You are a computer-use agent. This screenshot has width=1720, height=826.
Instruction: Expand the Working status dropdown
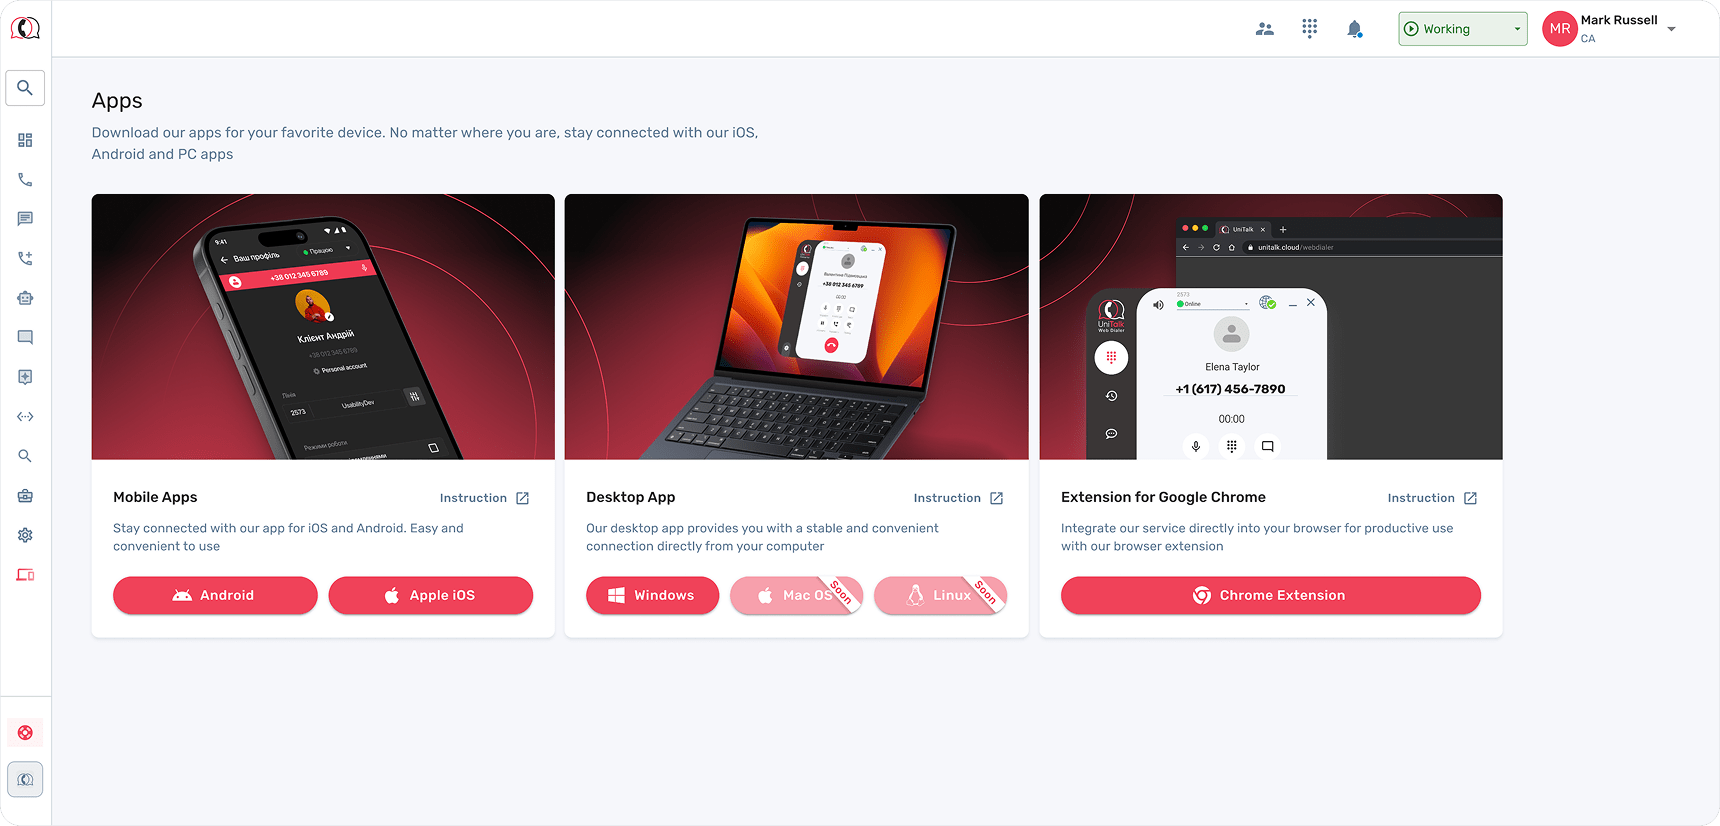click(1462, 29)
